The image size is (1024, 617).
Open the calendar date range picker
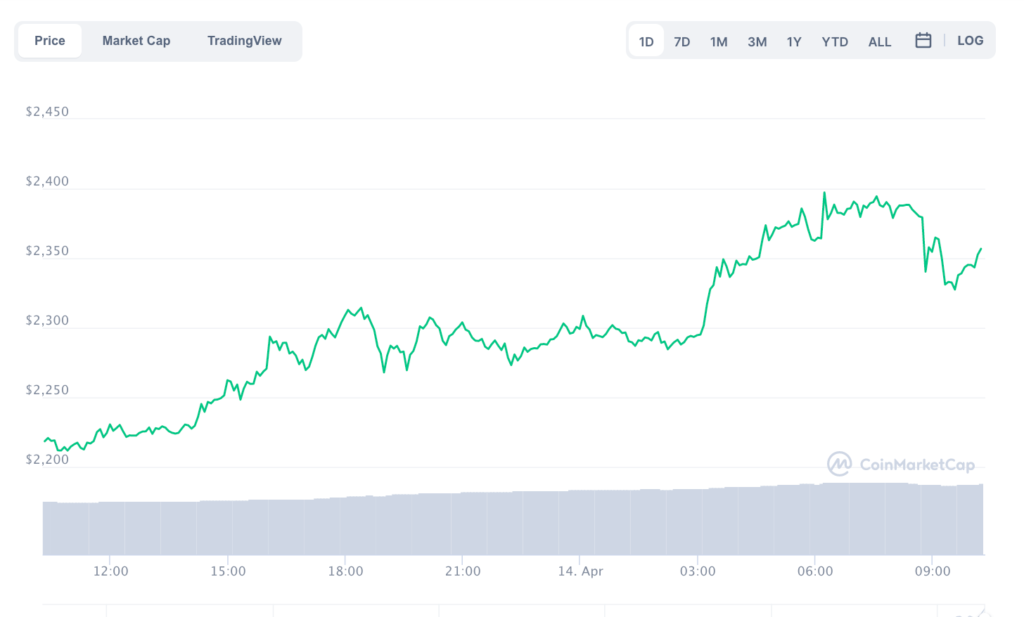coord(923,40)
